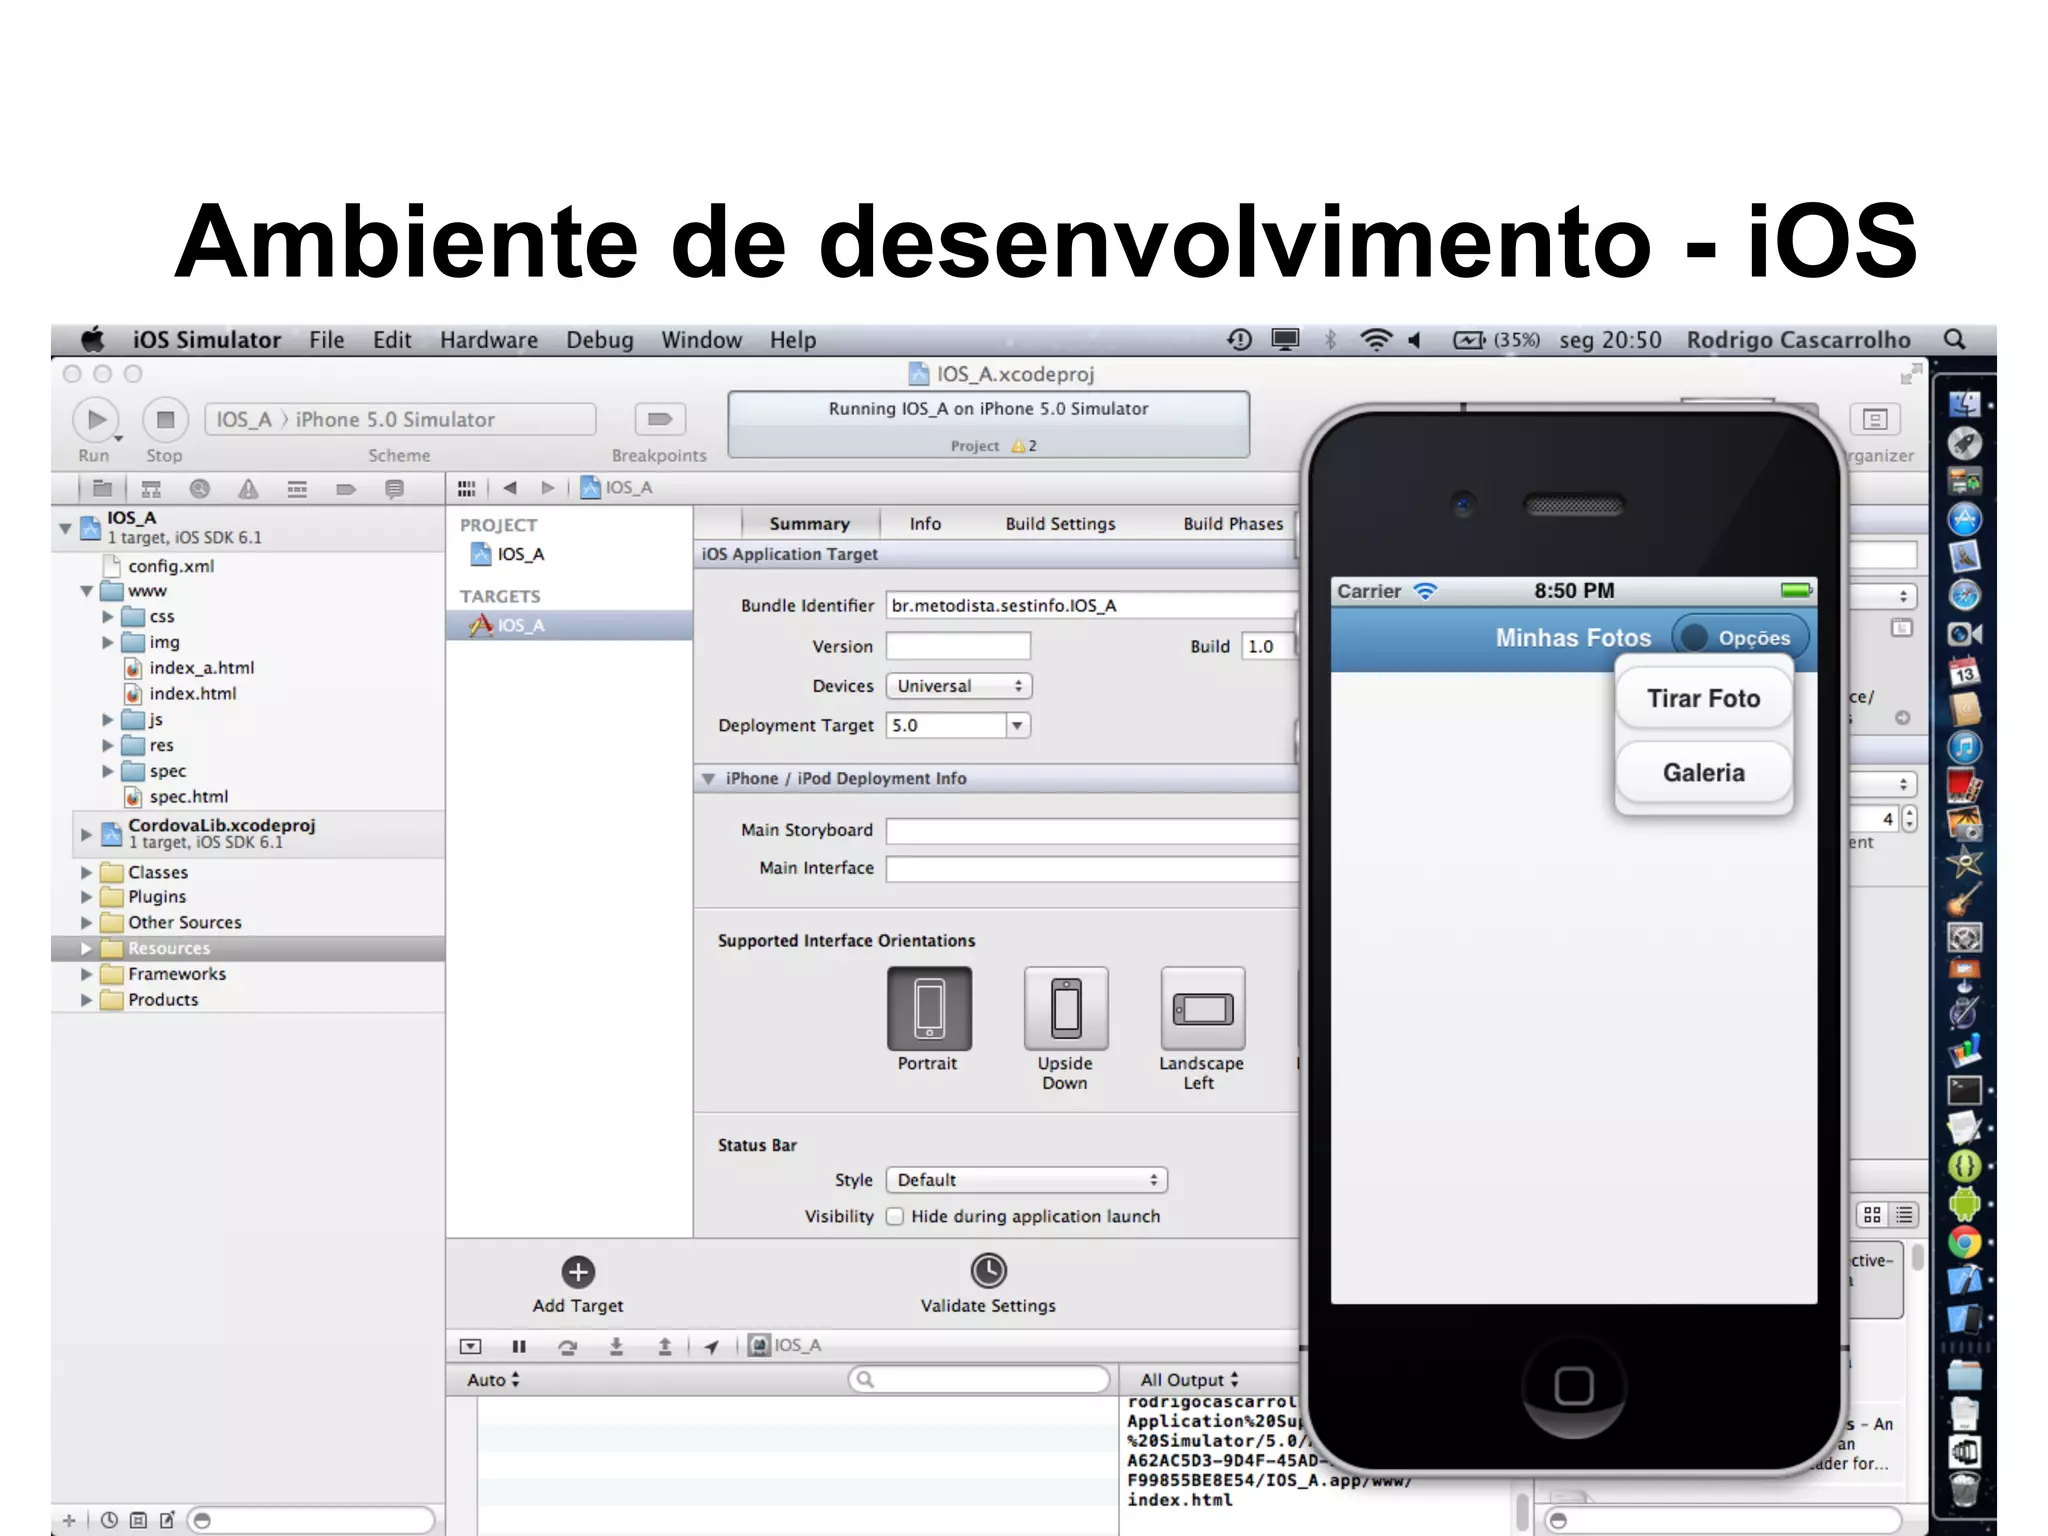Toggle the Landscape Left orientation button
Viewport: 2048px width, 1536px height.
(x=1203, y=1008)
